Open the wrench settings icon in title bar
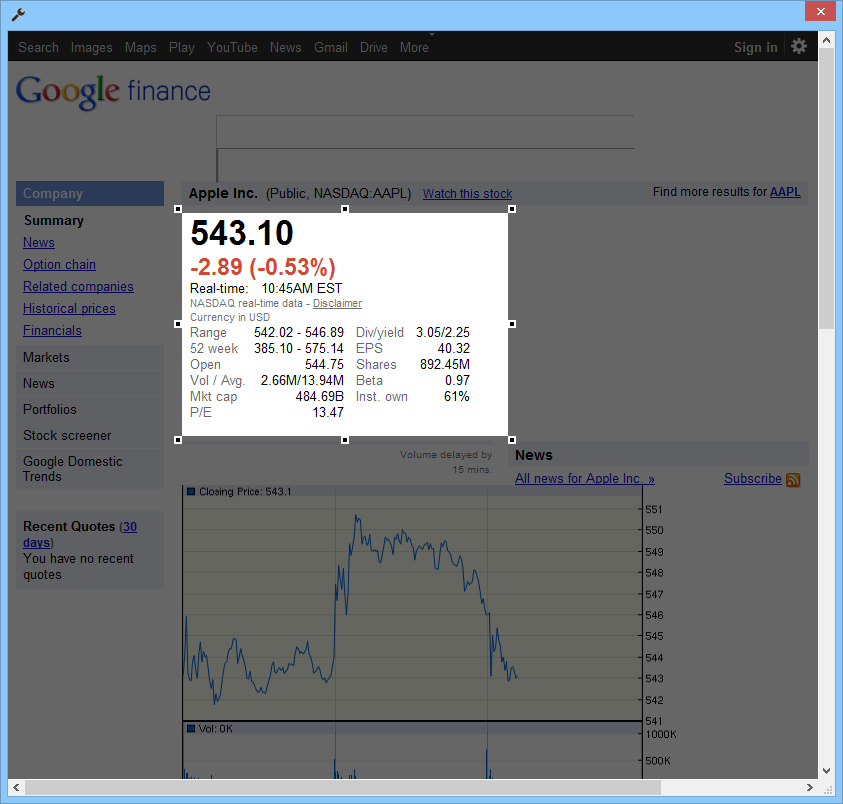This screenshot has height=804, width=843. click(x=18, y=14)
